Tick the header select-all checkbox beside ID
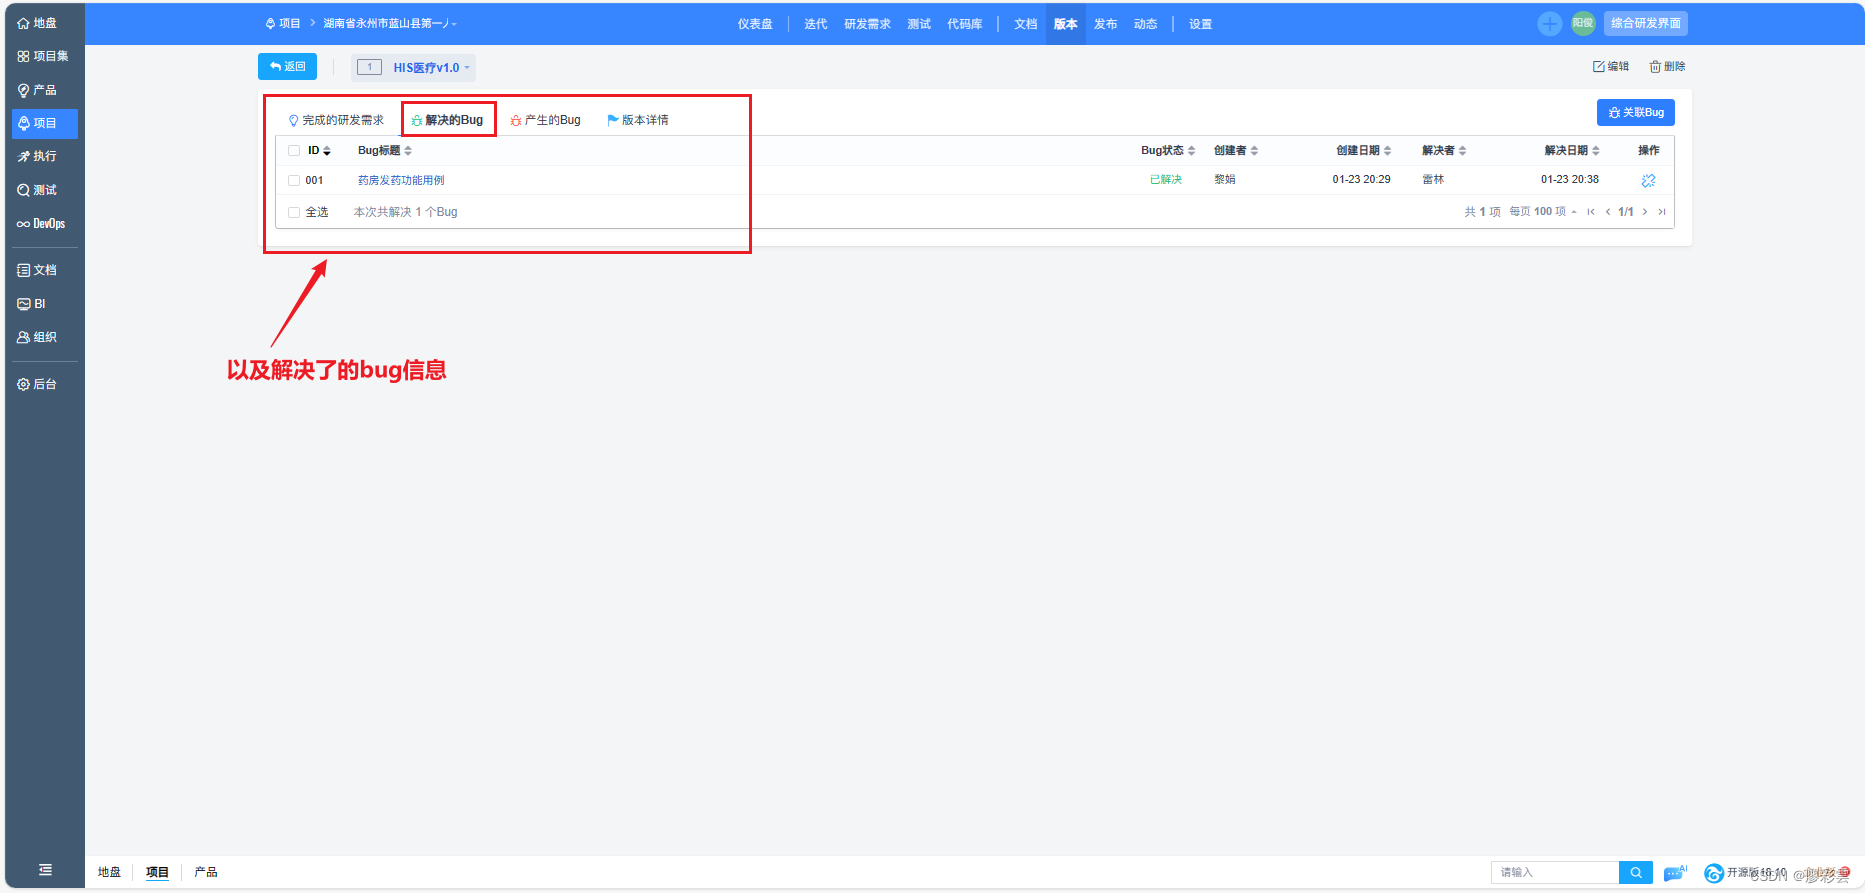This screenshot has width=1865, height=893. coord(294,151)
